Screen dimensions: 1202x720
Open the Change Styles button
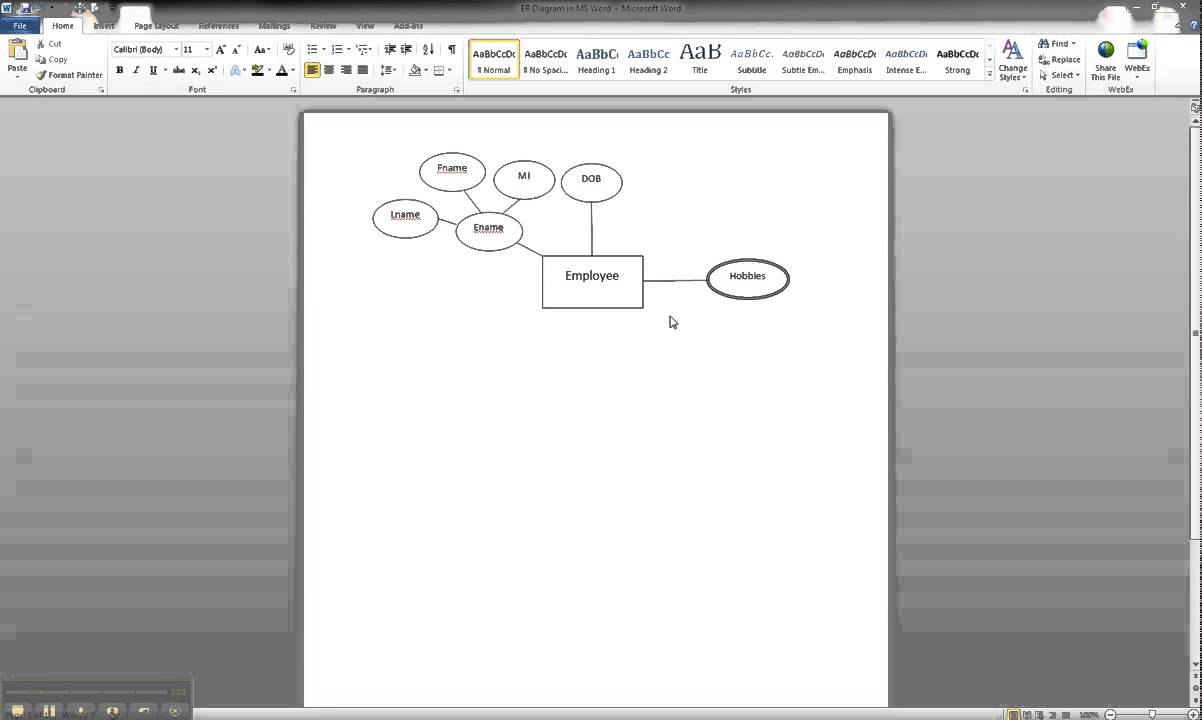point(1012,60)
